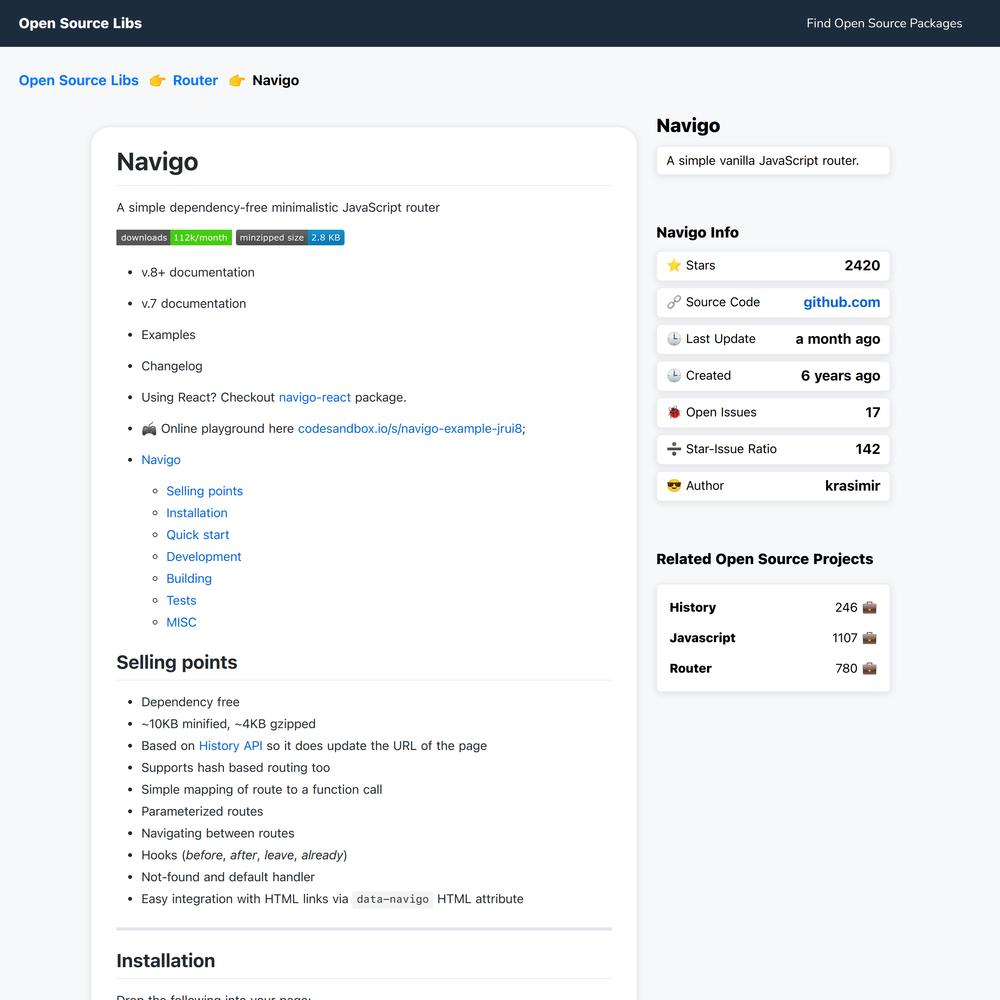Click the division icon beside Star-Issue Ratio
1000x1000 pixels.
pos(673,449)
